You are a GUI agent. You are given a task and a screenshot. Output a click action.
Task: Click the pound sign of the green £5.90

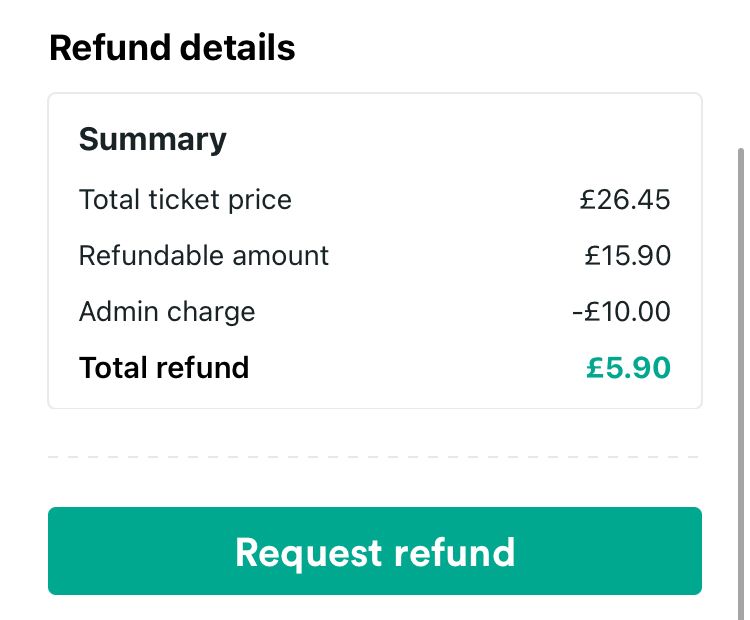click(595, 368)
